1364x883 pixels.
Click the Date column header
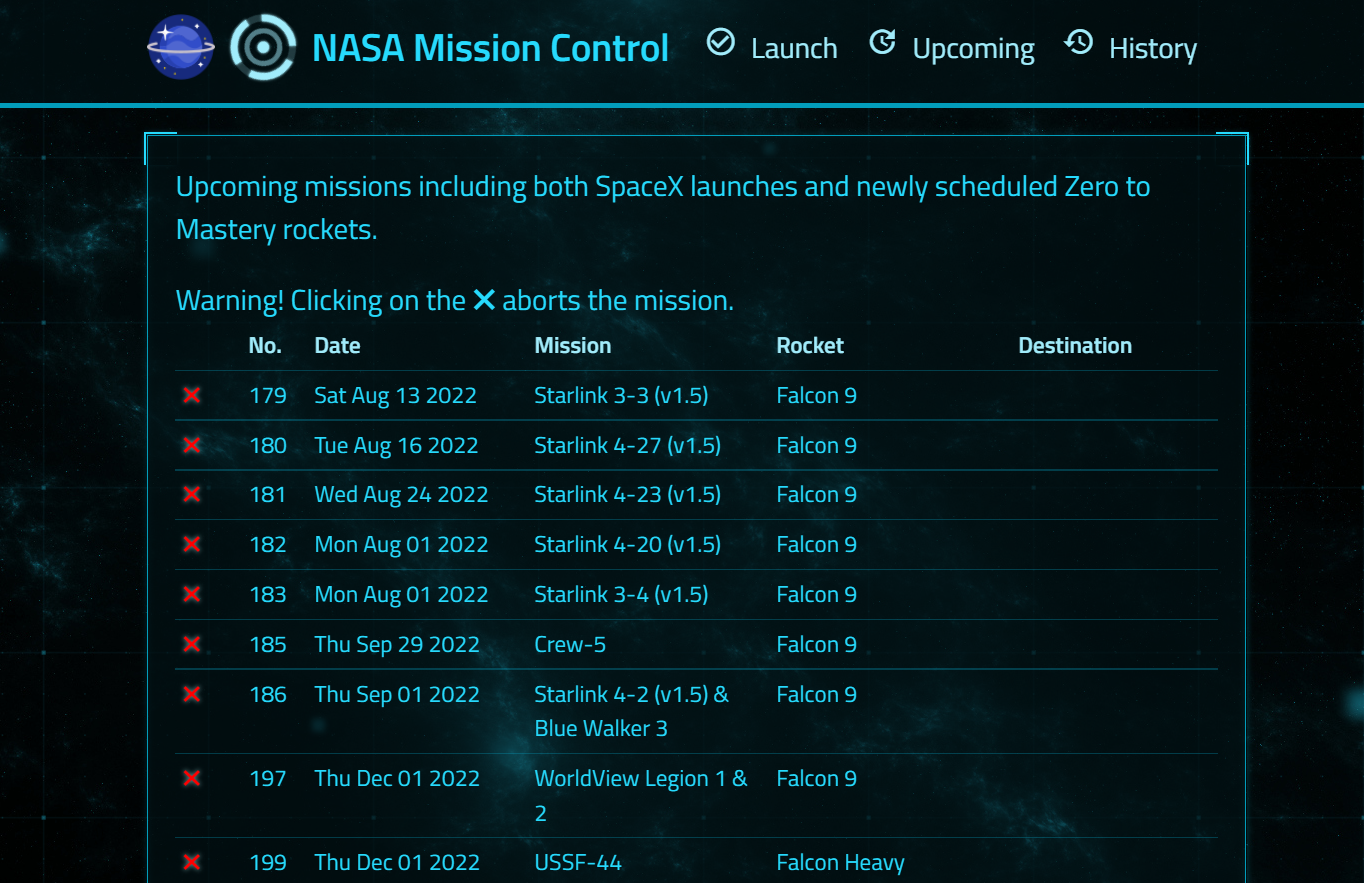[337, 345]
